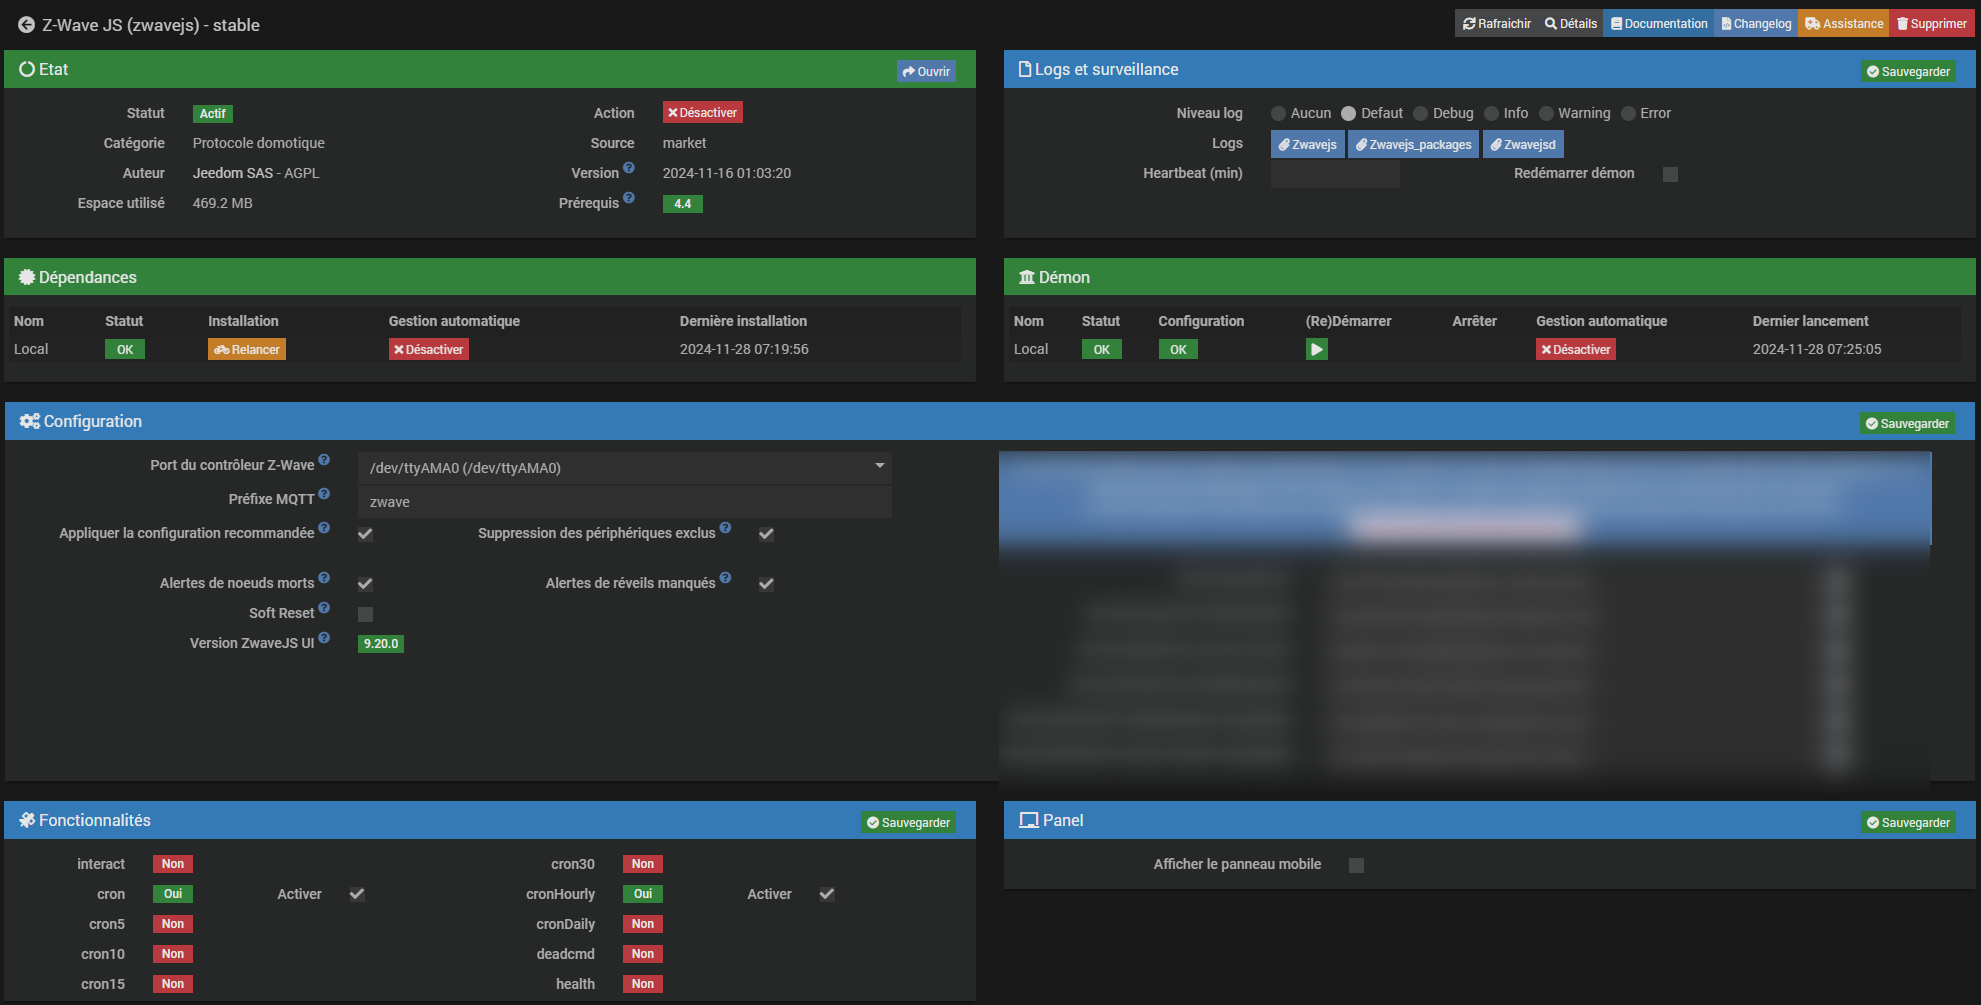Open the Zwavejsd log
1981x1005 pixels.
click(1523, 144)
